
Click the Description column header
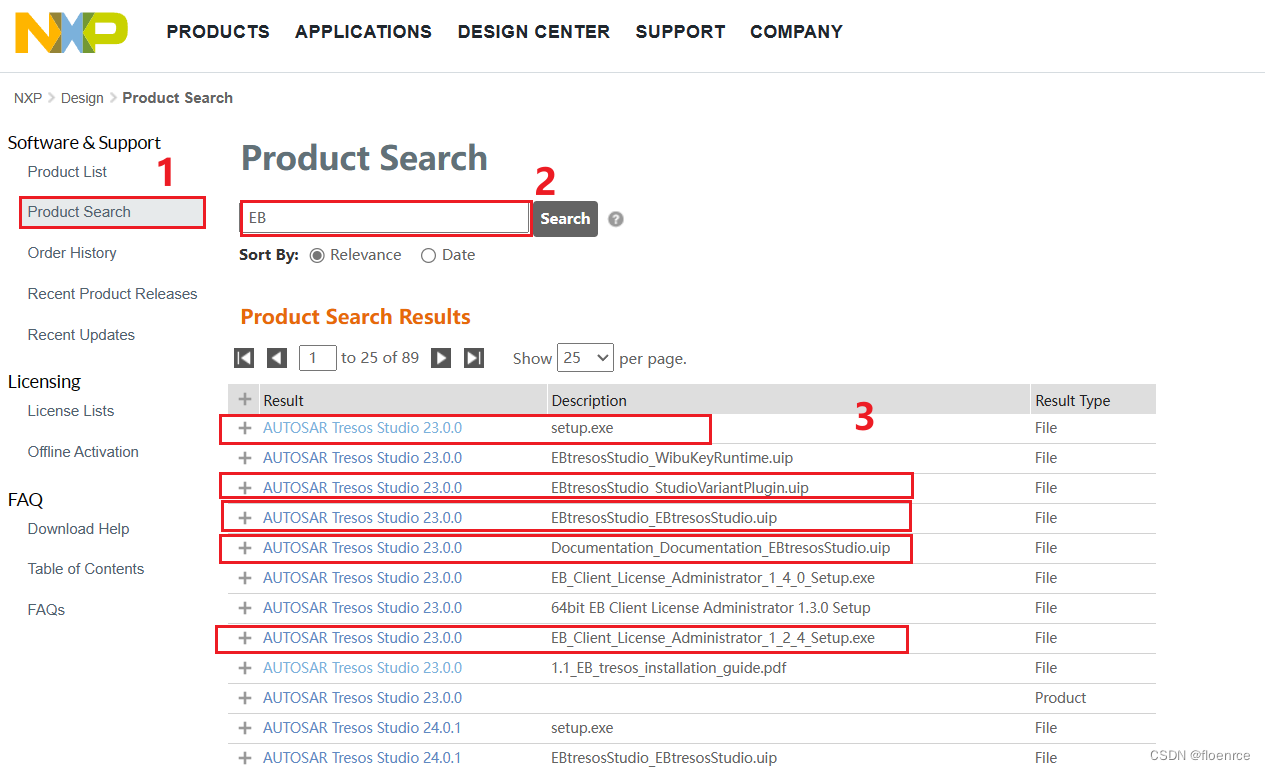(589, 400)
